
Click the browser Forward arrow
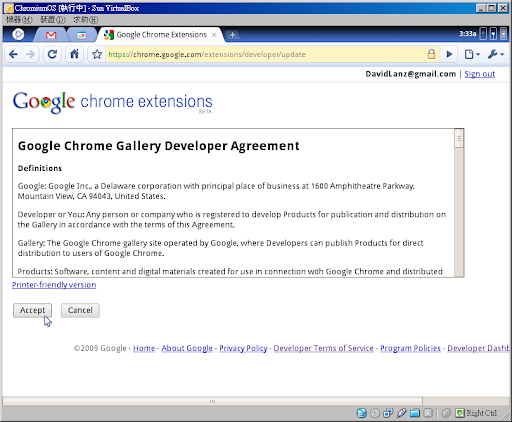(x=30, y=54)
